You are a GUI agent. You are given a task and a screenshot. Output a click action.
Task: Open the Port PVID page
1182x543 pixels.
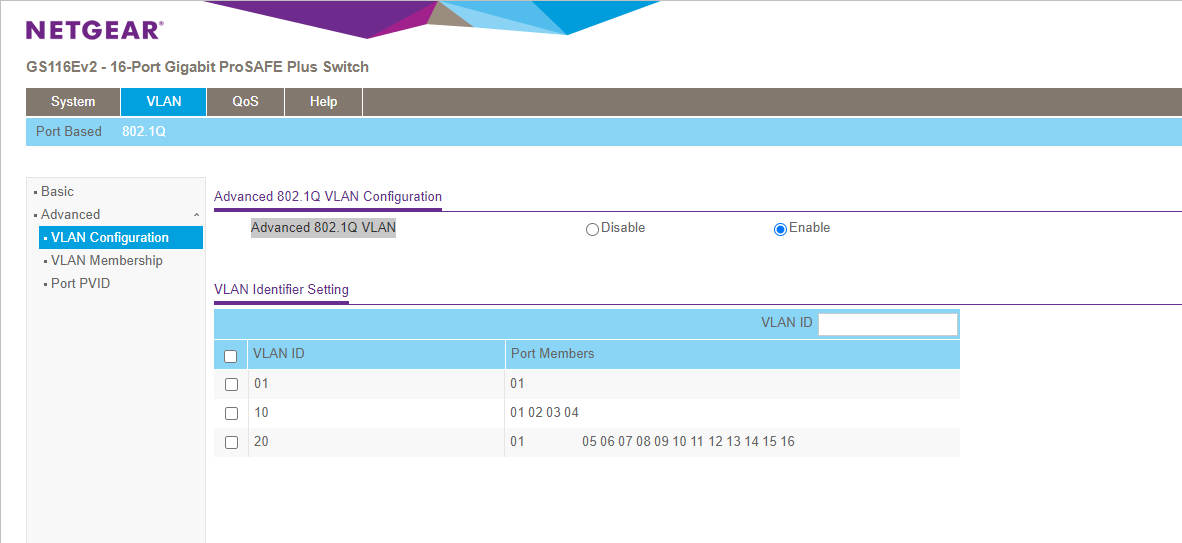point(81,283)
